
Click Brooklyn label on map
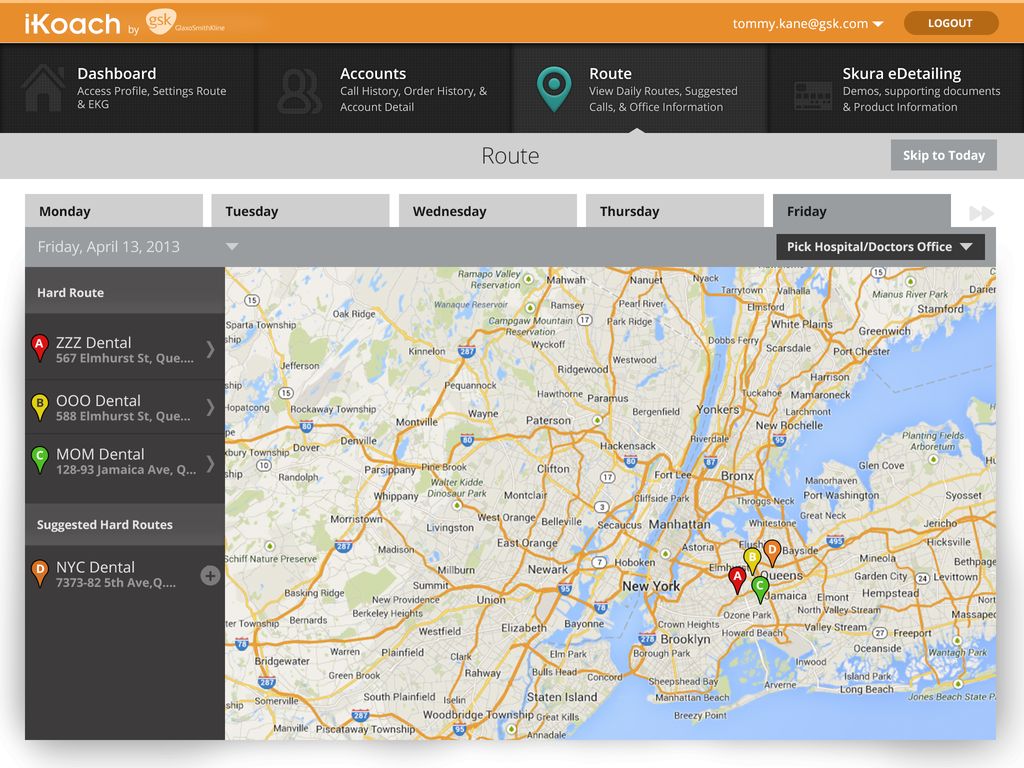click(684, 639)
